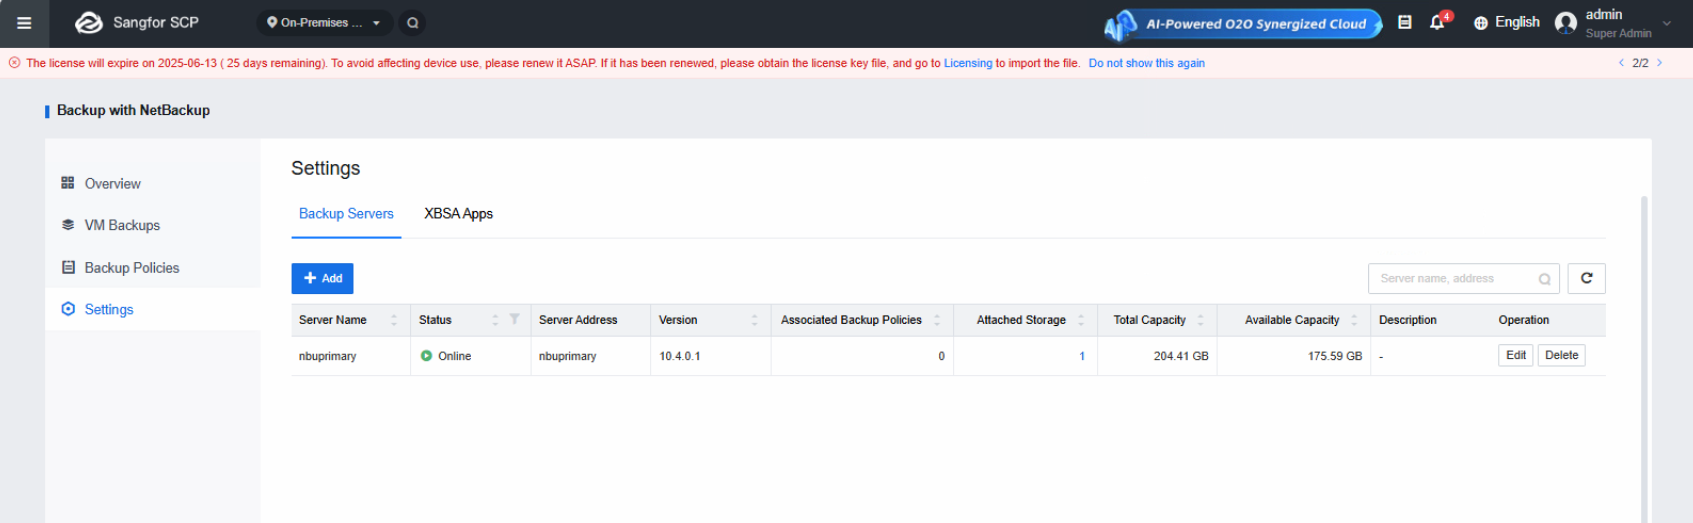Click the vertical scrollbar of settings panel
Image resolution: width=1693 pixels, height=523 pixels.
coord(1644,358)
